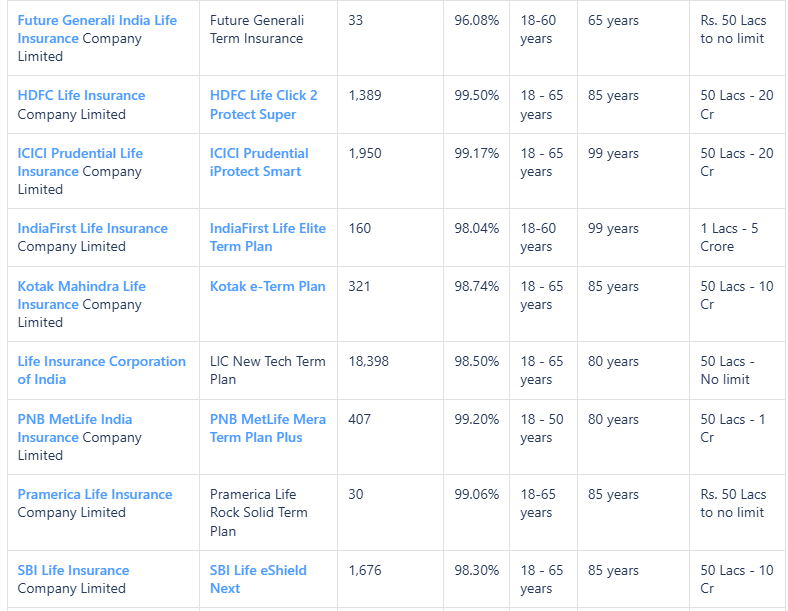Viewport: 788px width, 611px height.
Task: Select LIC New Tech Term Plan cell
Action: (x=267, y=371)
